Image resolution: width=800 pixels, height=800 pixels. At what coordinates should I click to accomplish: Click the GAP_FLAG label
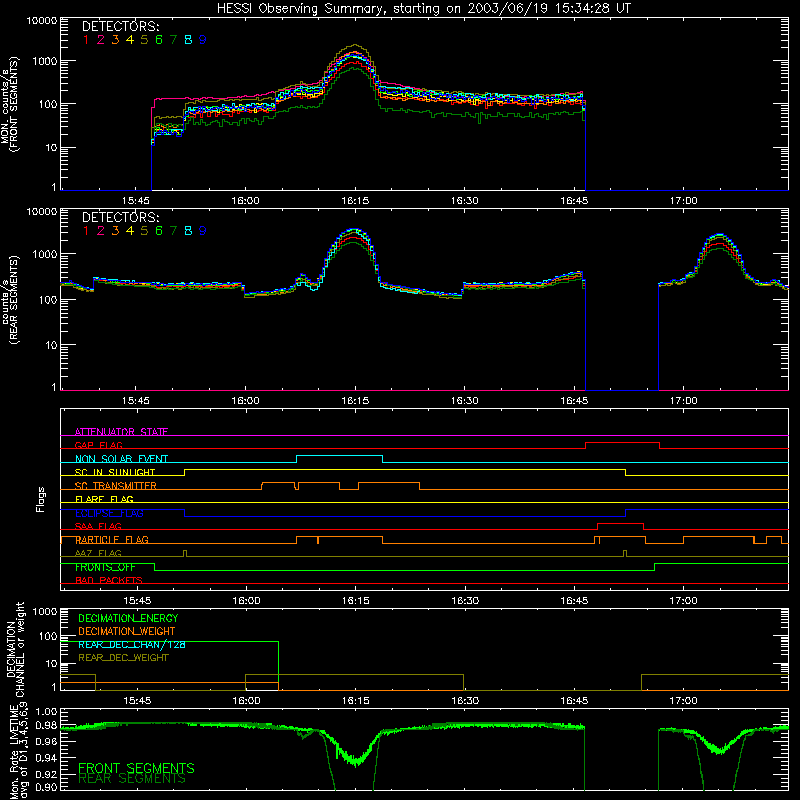point(98,445)
